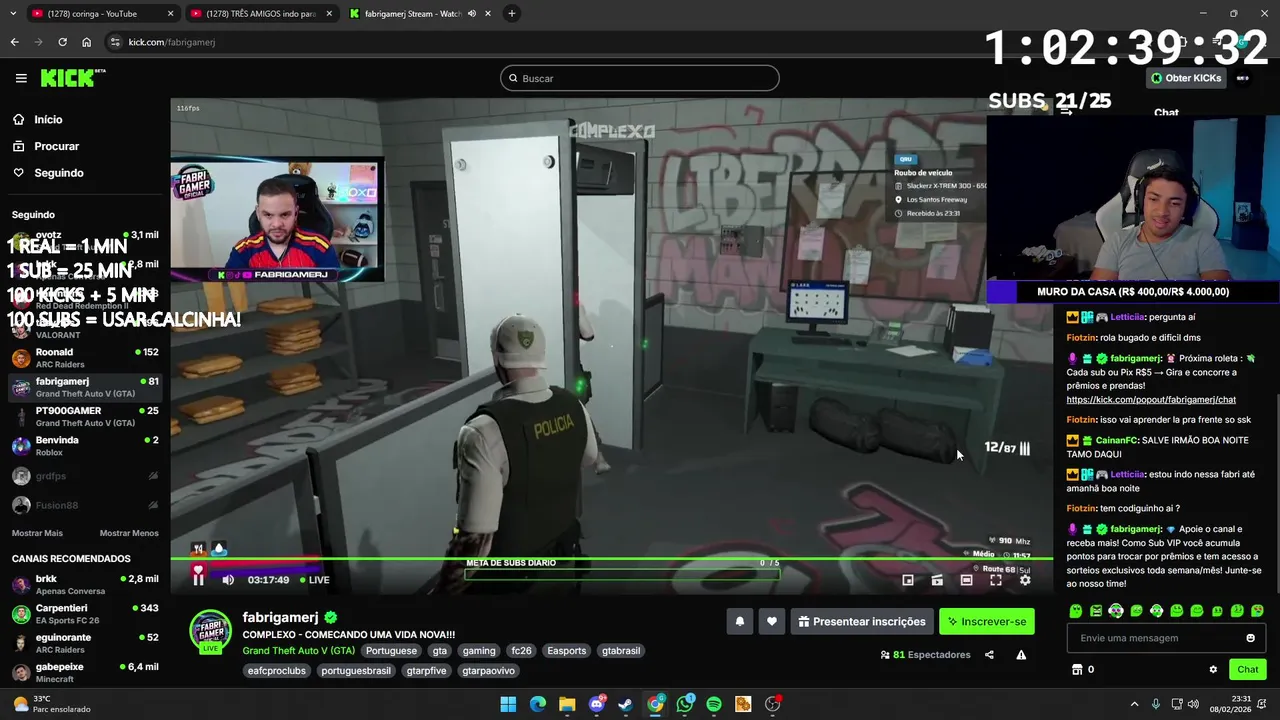1280x720 pixels.
Task: Open the kick.com popout chat link
Action: pyautogui.click(x=1151, y=399)
